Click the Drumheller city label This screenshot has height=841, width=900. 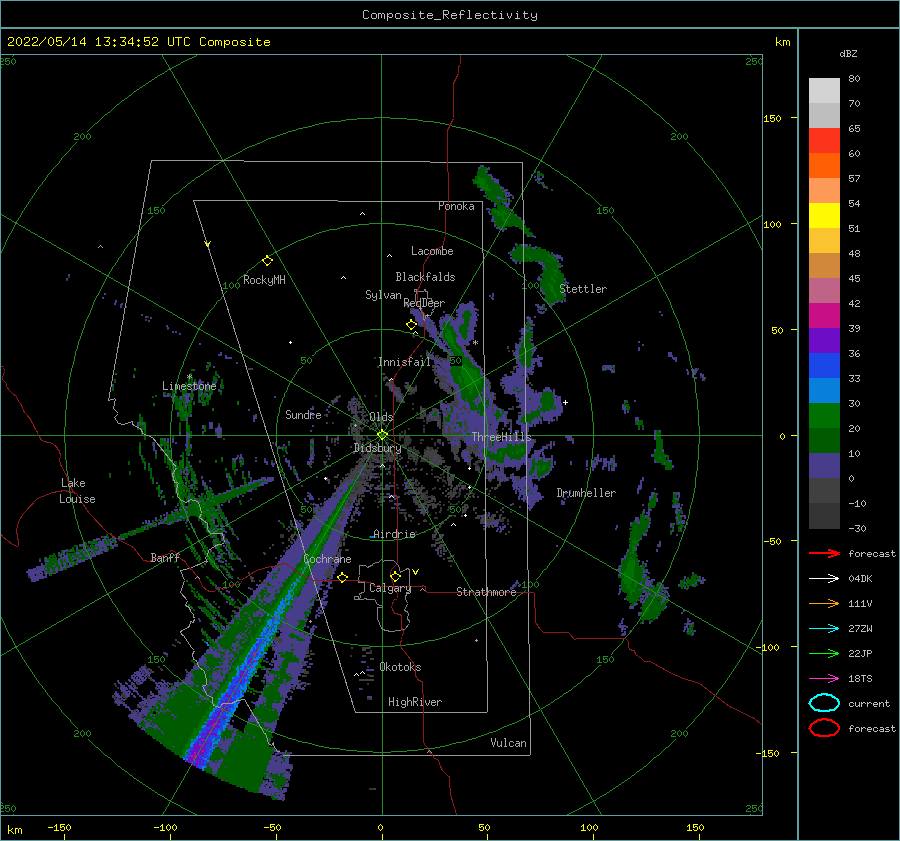[586, 493]
